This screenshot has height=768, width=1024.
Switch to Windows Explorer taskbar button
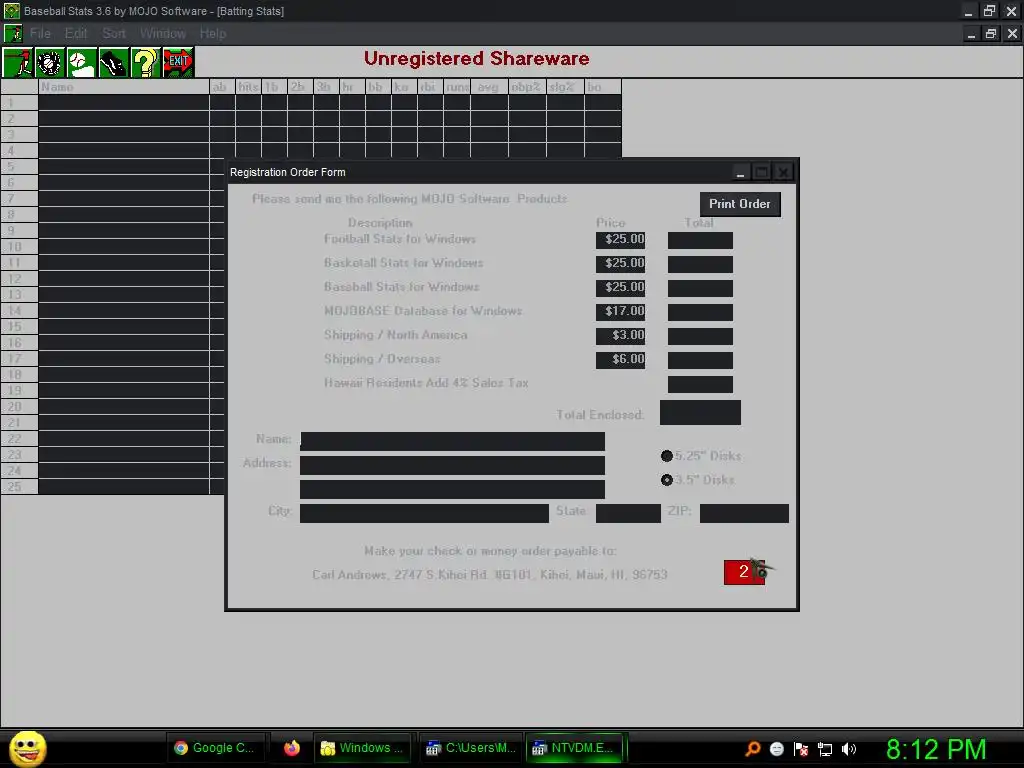362,748
